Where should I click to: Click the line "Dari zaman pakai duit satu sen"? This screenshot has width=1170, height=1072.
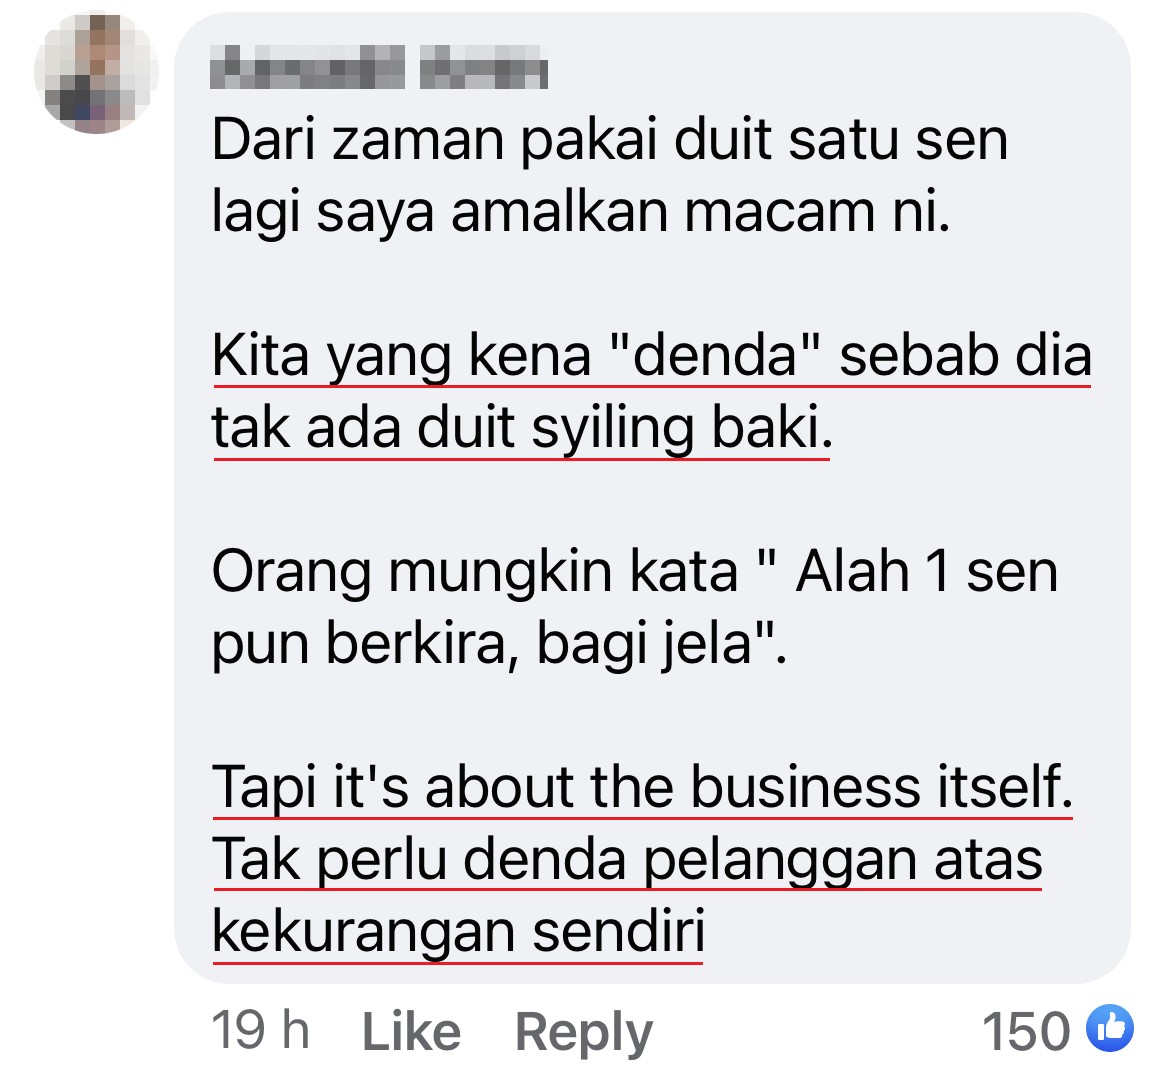coord(610,140)
